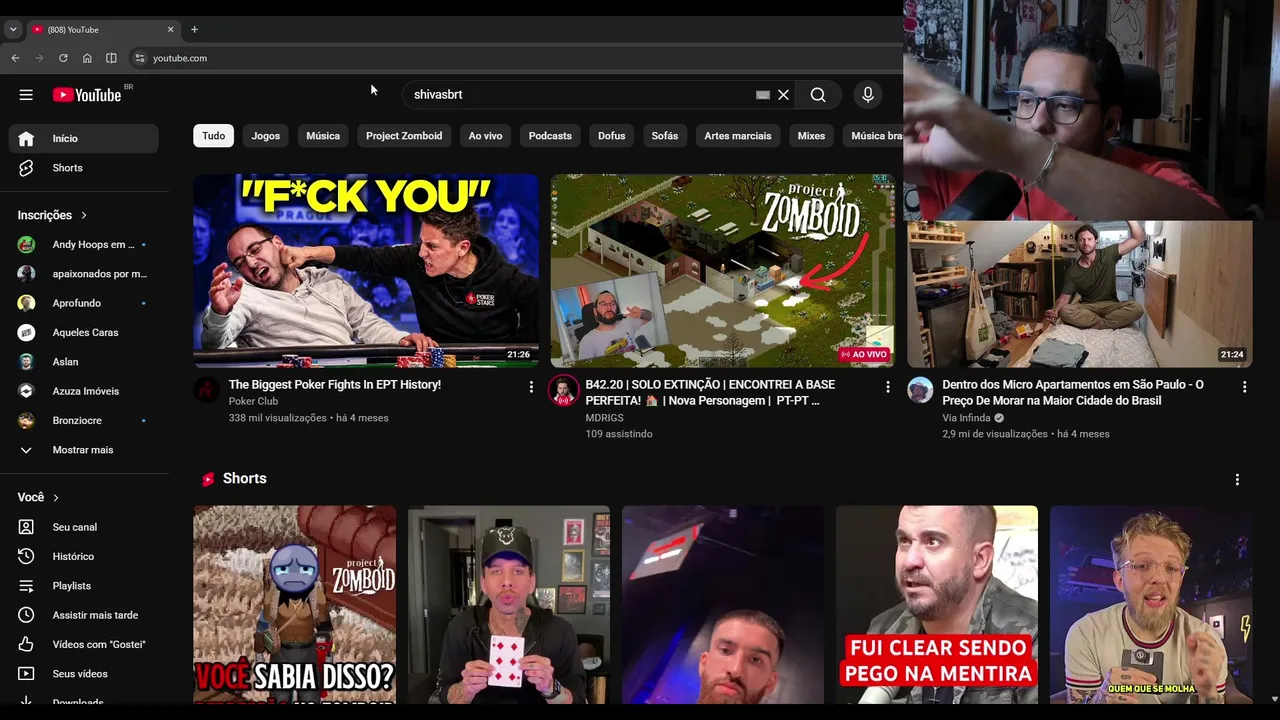This screenshot has width=1280, height=720.
Task: Open Histórico in the sidebar
Action: (x=84, y=556)
